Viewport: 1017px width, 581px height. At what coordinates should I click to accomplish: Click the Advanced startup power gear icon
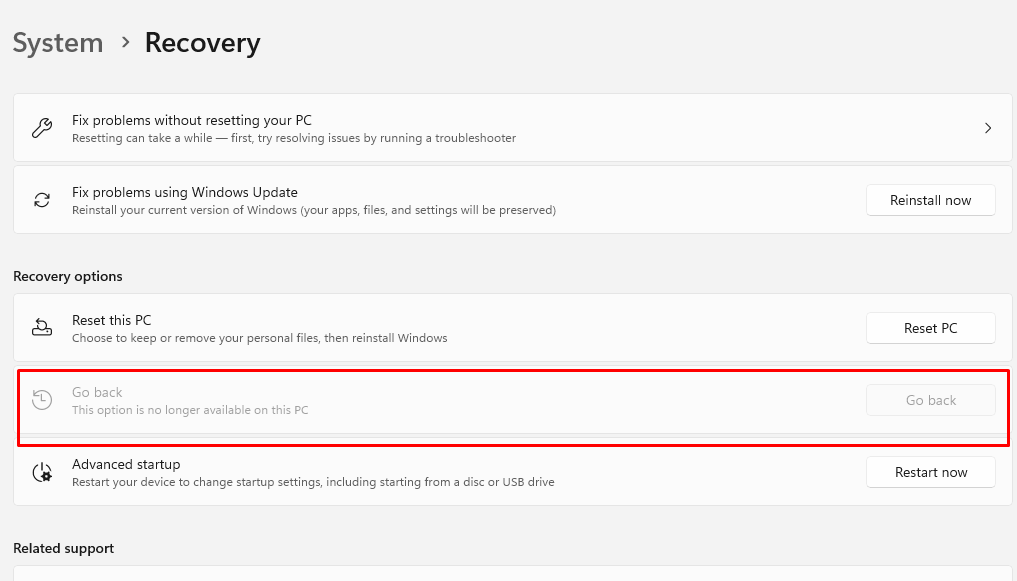[42, 472]
